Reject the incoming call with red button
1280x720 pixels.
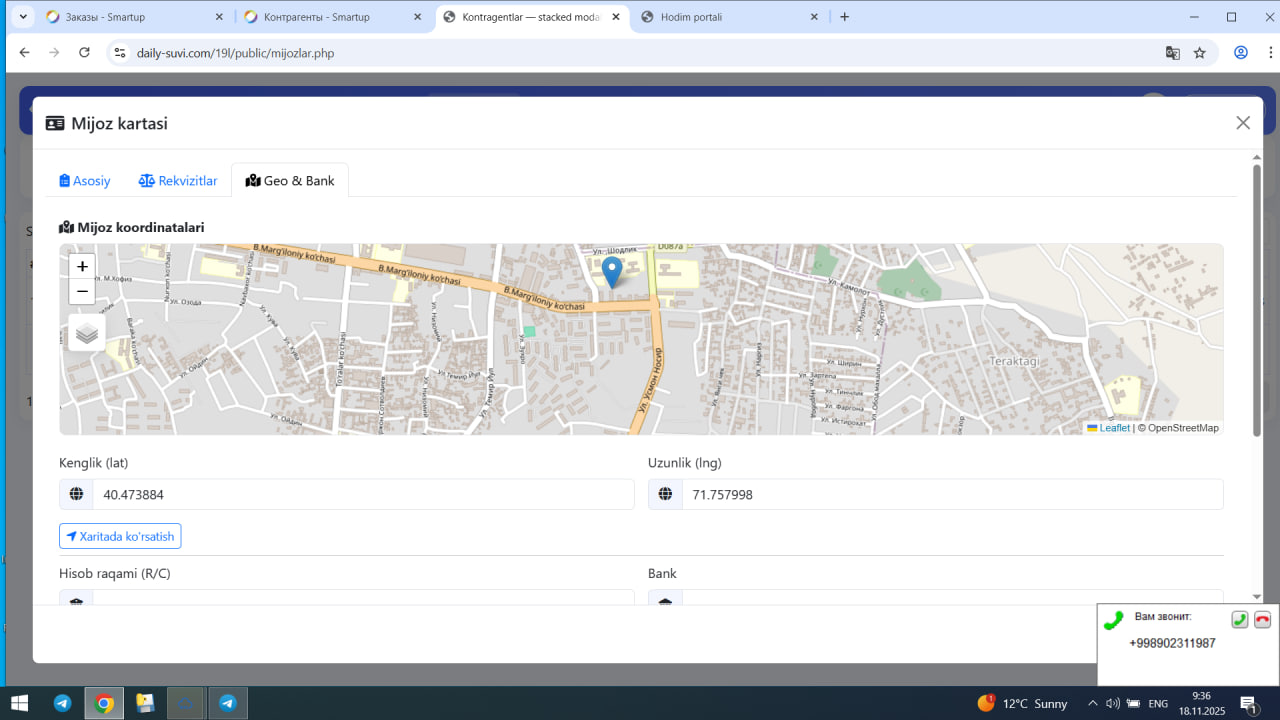(x=1262, y=620)
